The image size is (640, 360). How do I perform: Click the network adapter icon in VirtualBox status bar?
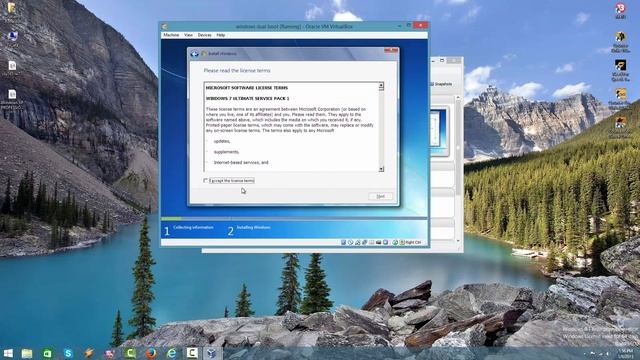[x=358, y=242]
